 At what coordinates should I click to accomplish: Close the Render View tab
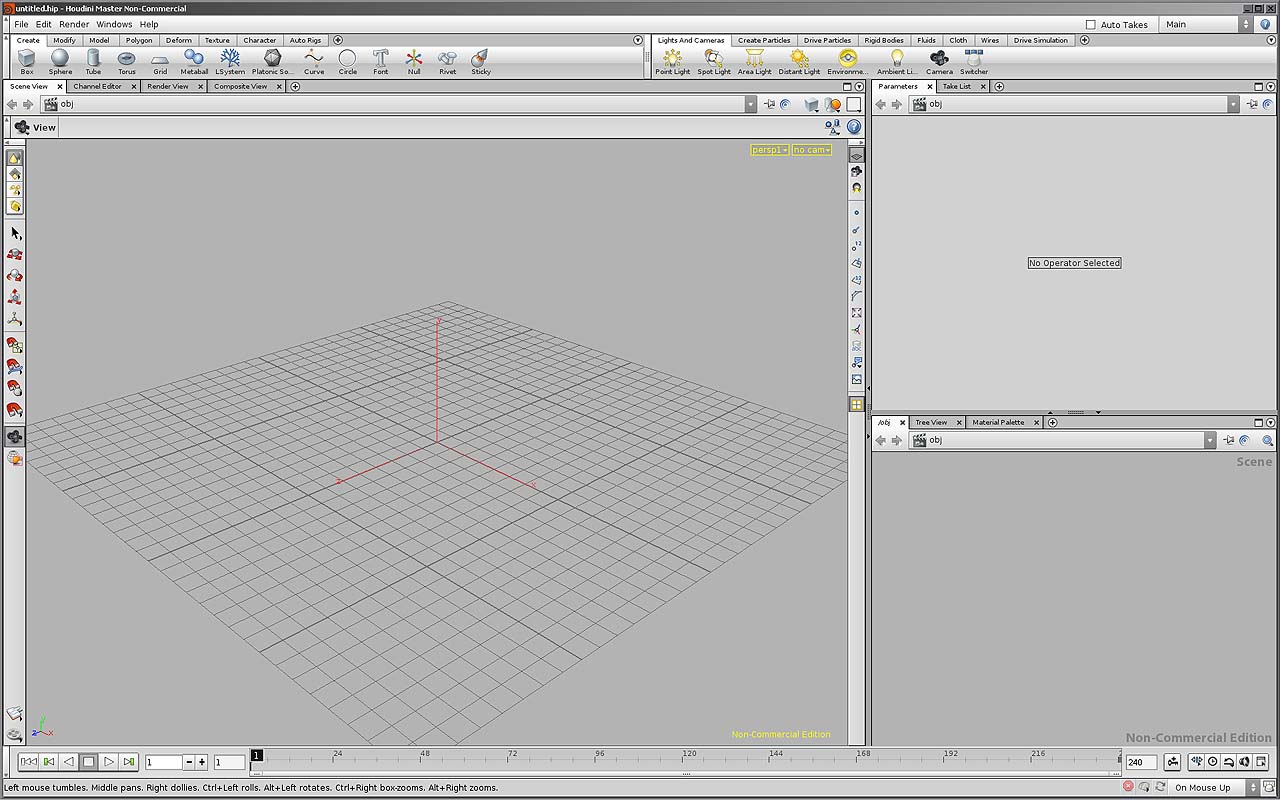(198, 87)
